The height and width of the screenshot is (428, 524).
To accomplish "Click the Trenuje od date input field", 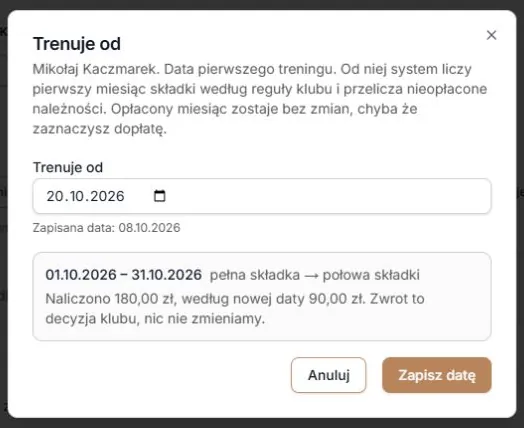I will pyautogui.click(x=262, y=196).
